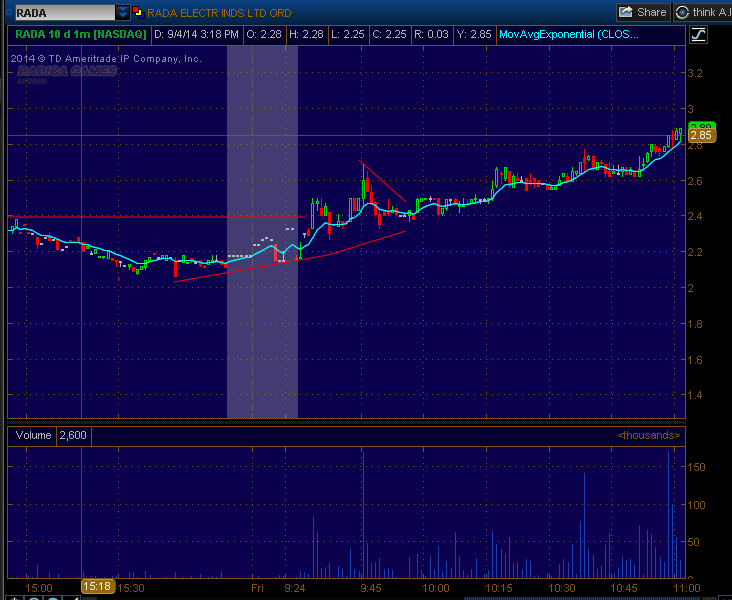Click the 15:18 time marker bubble
The width and height of the screenshot is (732, 600).
click(98, 586)
